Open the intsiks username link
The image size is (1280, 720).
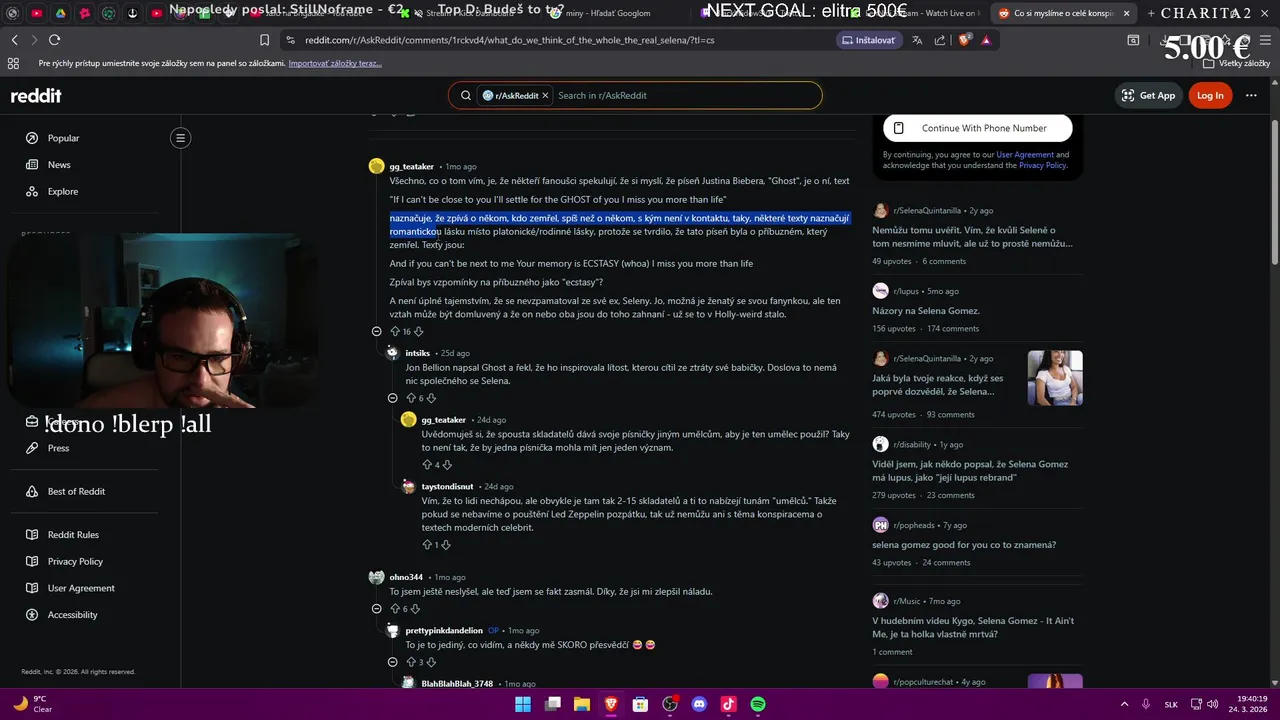(417, 353)
